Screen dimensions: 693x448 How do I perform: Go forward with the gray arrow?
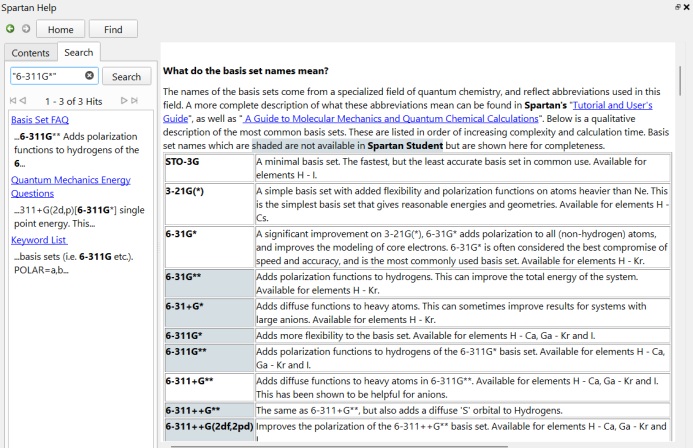tap(26, 29)
